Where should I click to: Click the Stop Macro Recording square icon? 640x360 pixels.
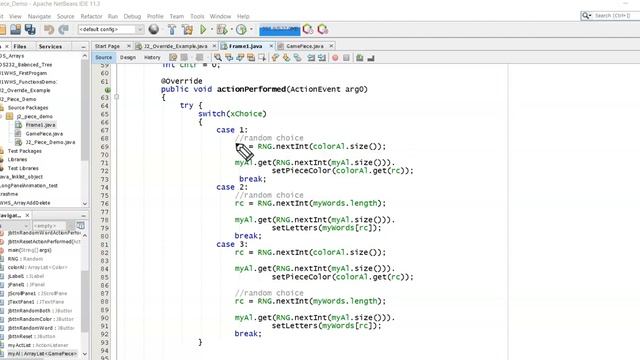[346, 58]
